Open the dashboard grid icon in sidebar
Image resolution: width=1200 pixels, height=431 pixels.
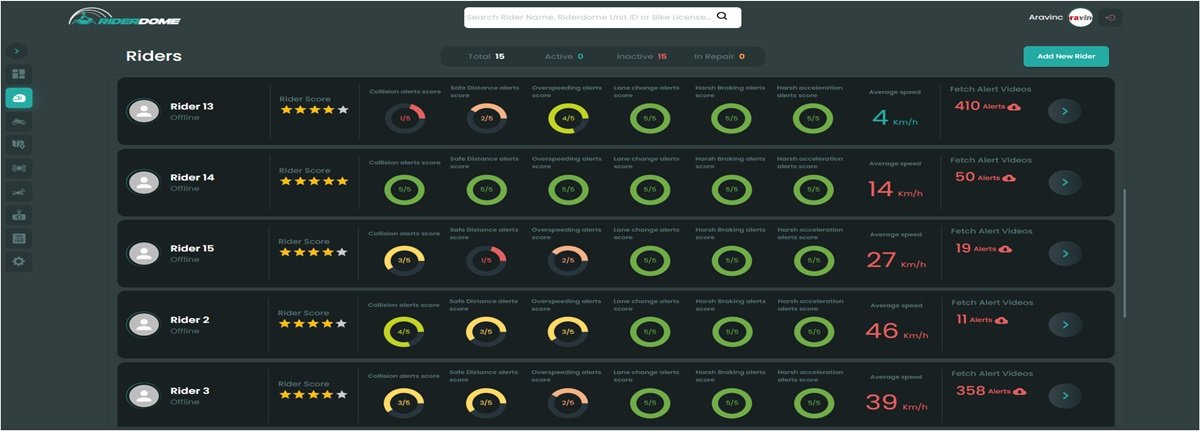[19, 74]
